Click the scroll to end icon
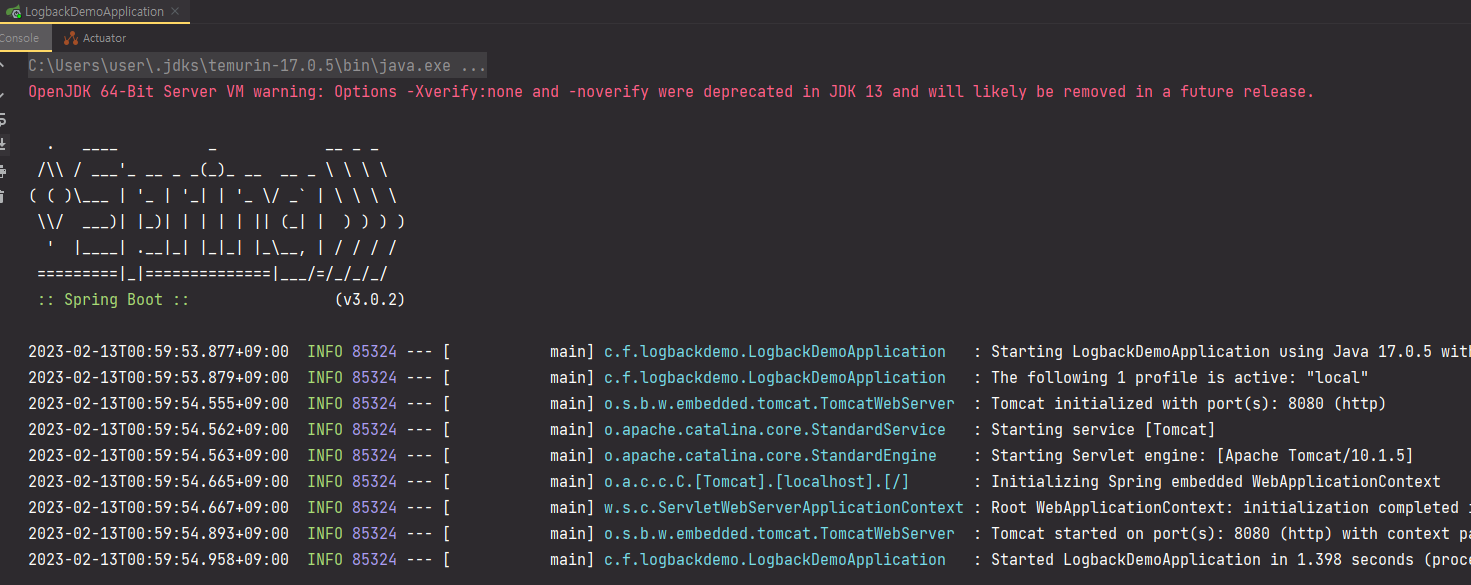The height and width of the screenshot is (585, 1471). 3,144
